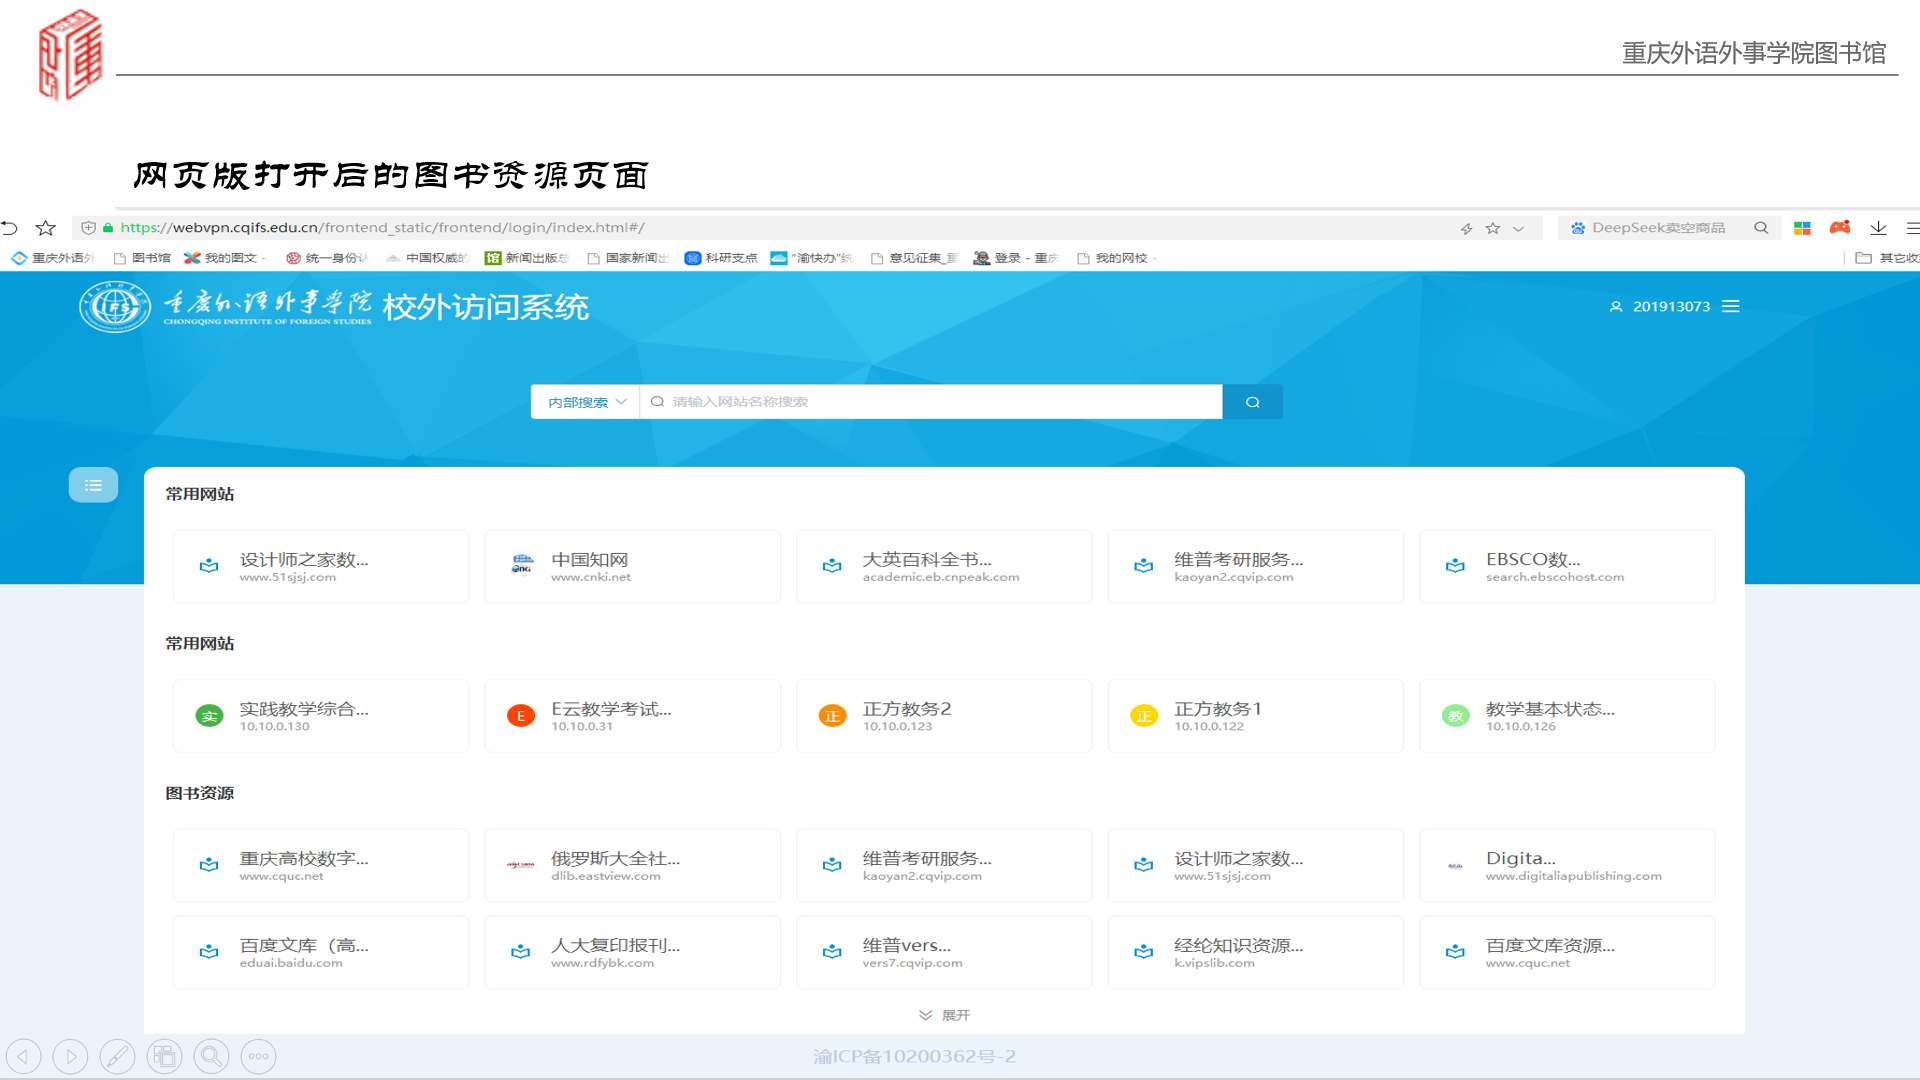Click the lightning bolt icon in address bar
This screenshot has height=1080, width=1920.
tap(1466, 228)
